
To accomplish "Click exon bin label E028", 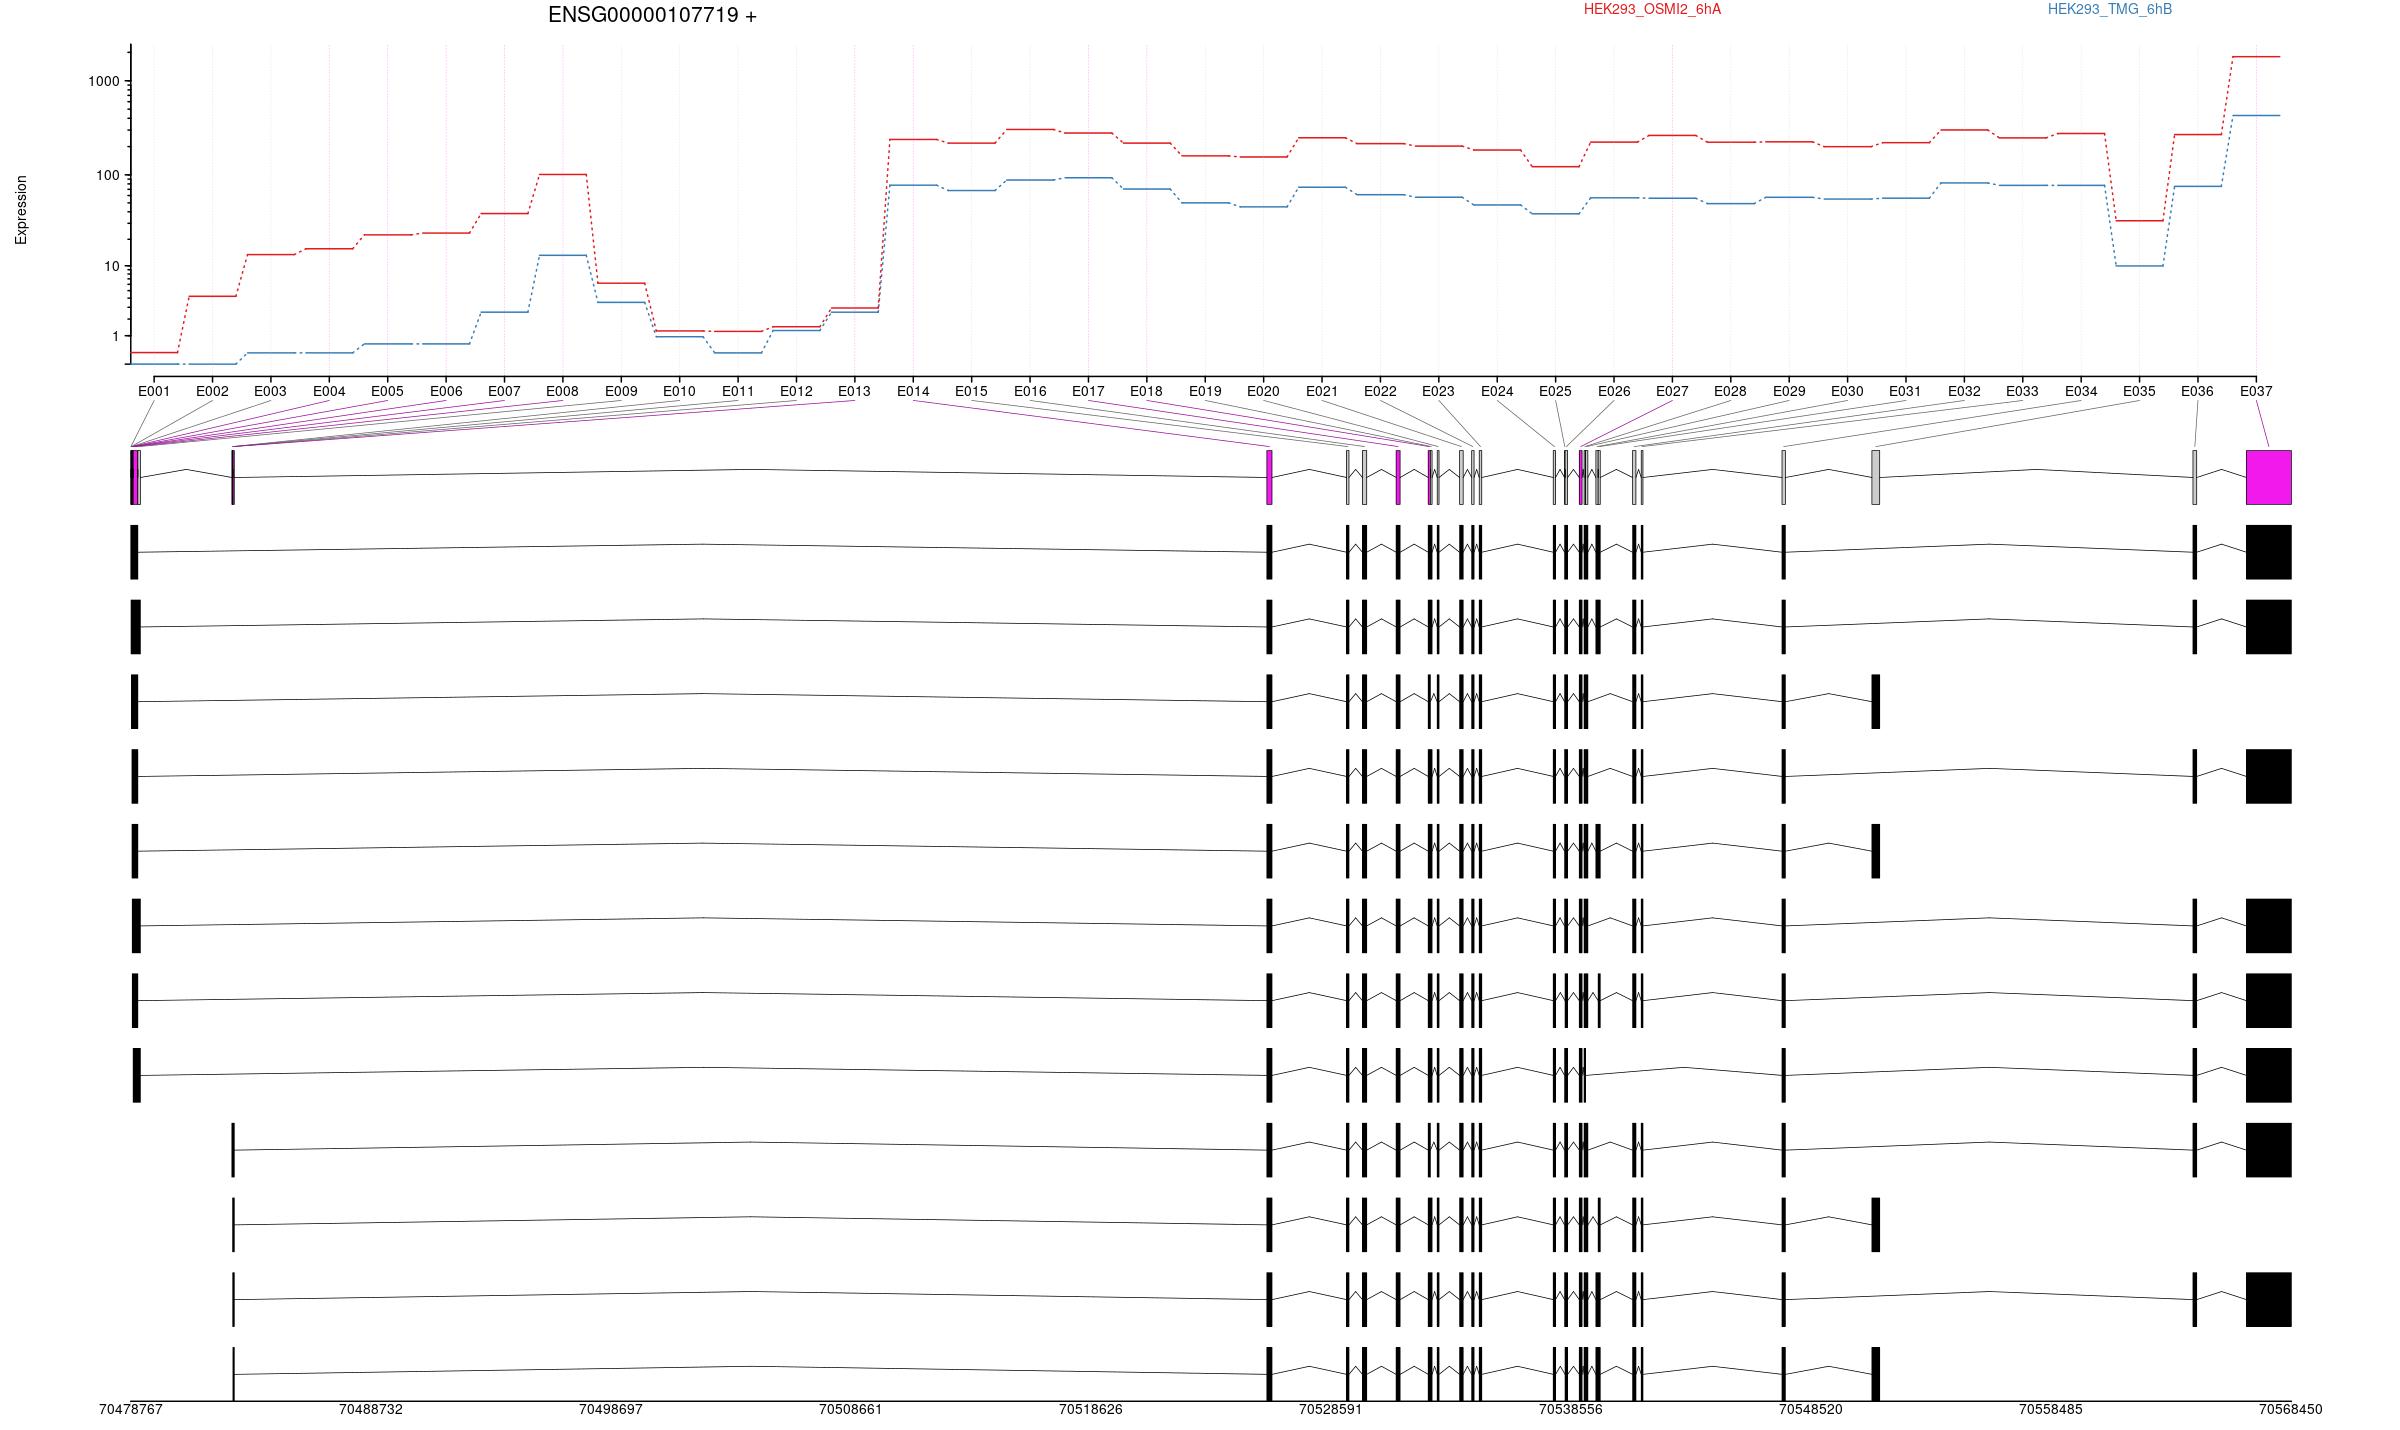I will coord(1730,391).
